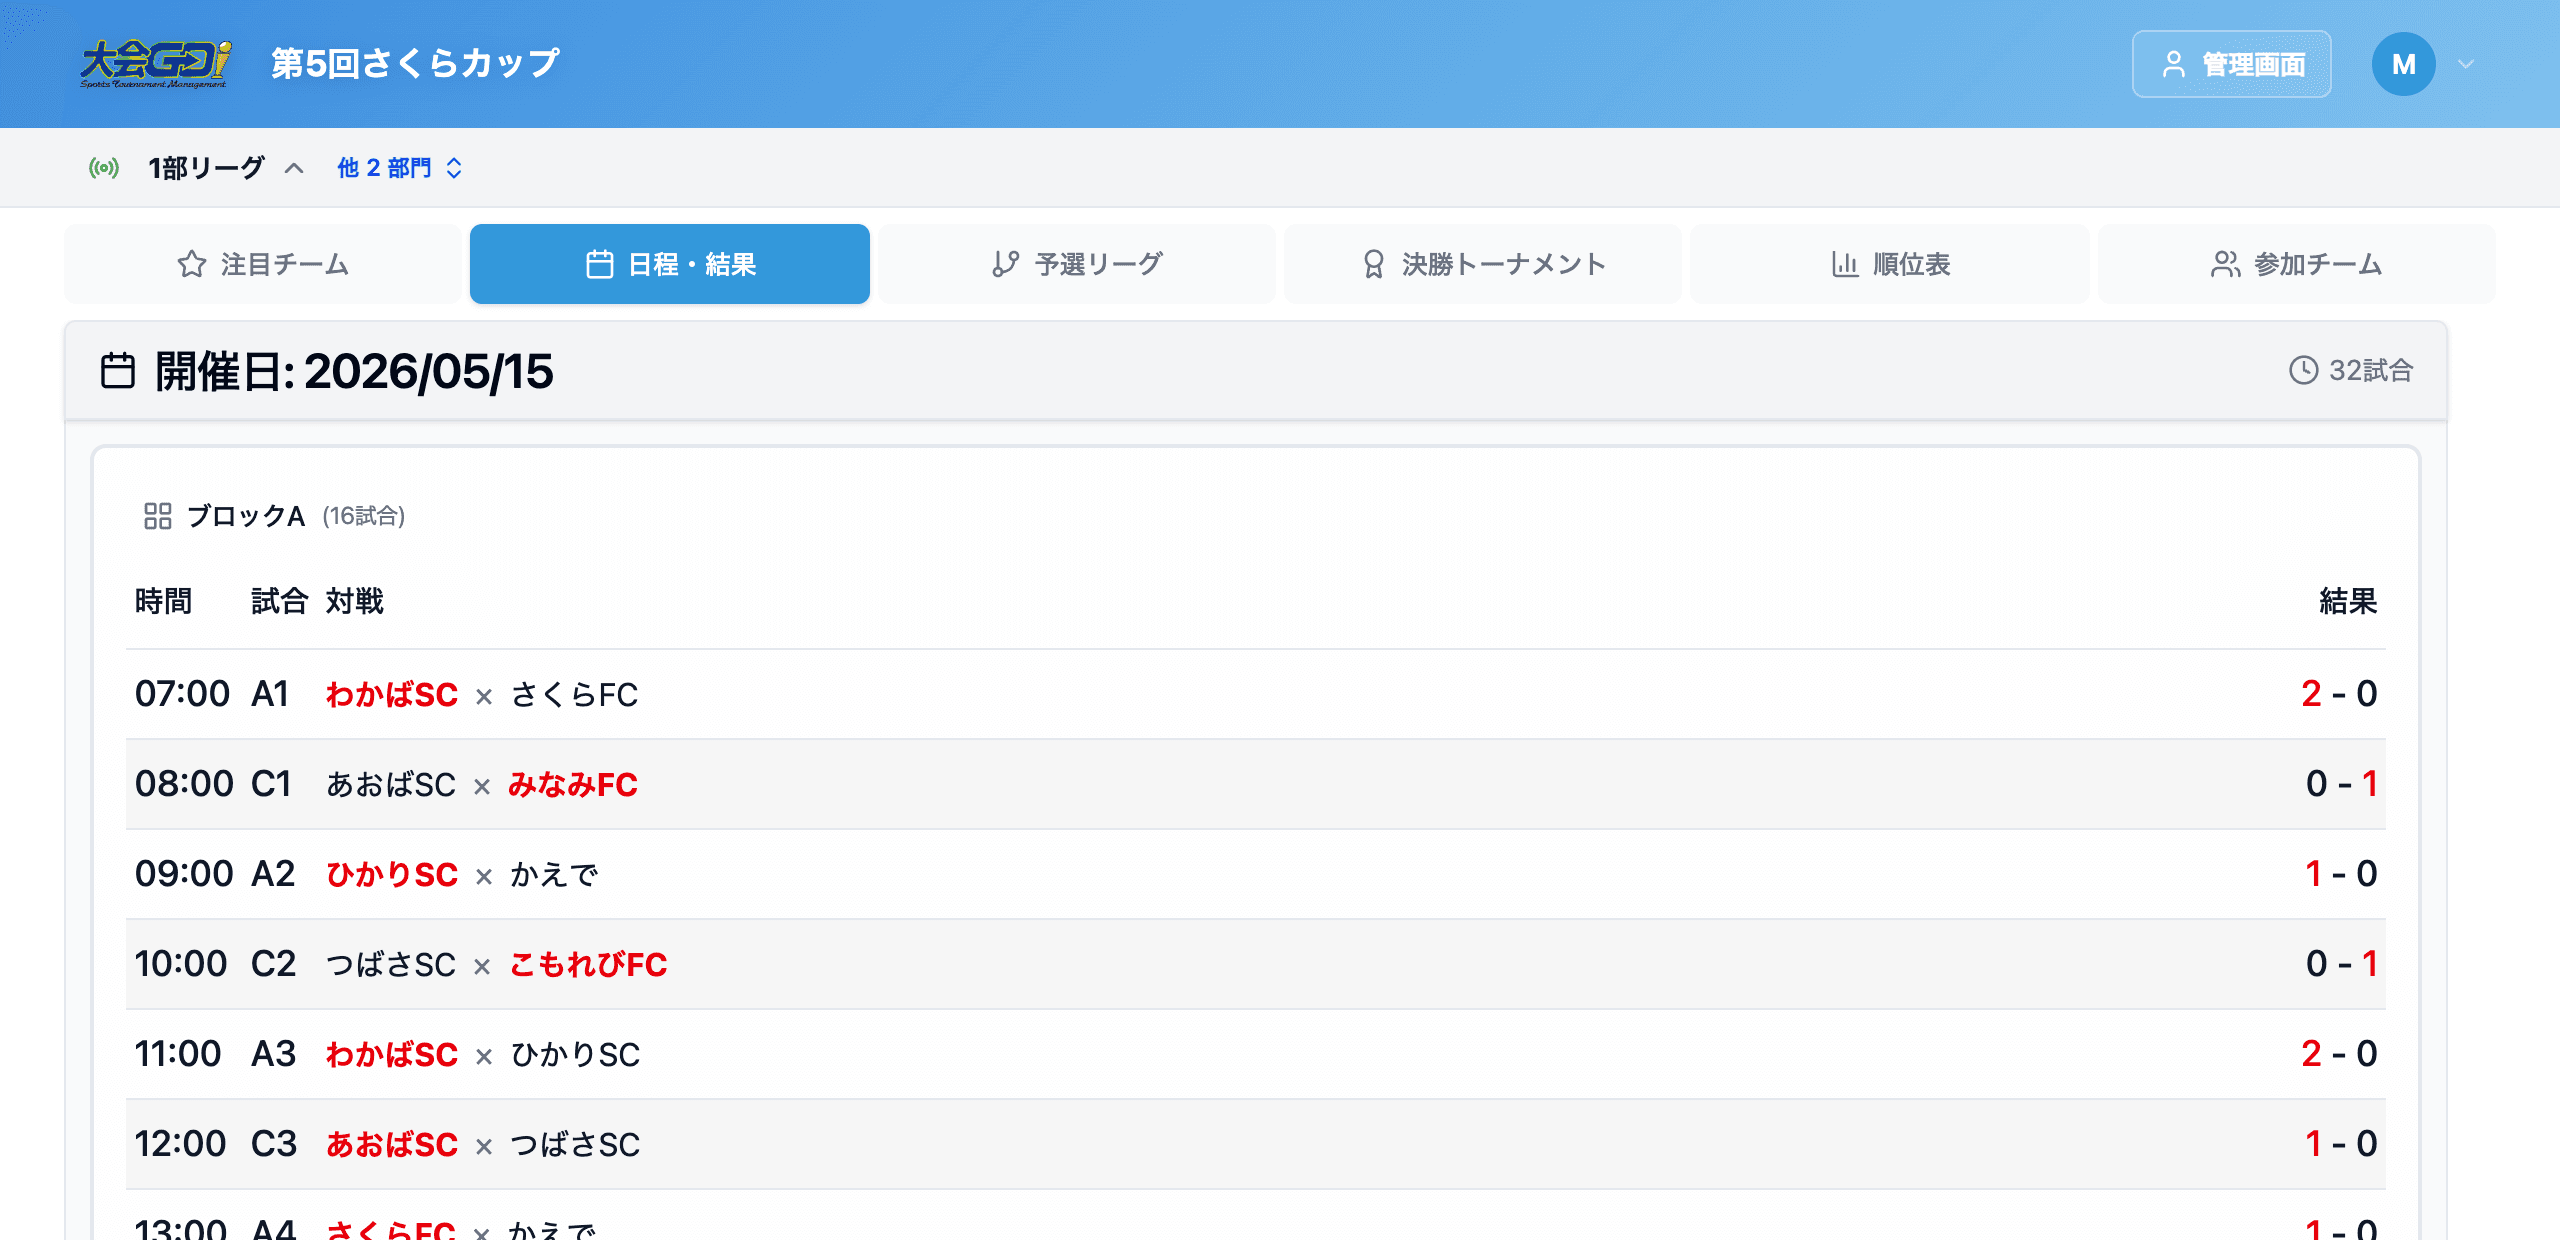Image resolution: width=2560 pixels, height=1240 pixels.
Task: Open the 予選リーグ tab
Action: 1077,264
